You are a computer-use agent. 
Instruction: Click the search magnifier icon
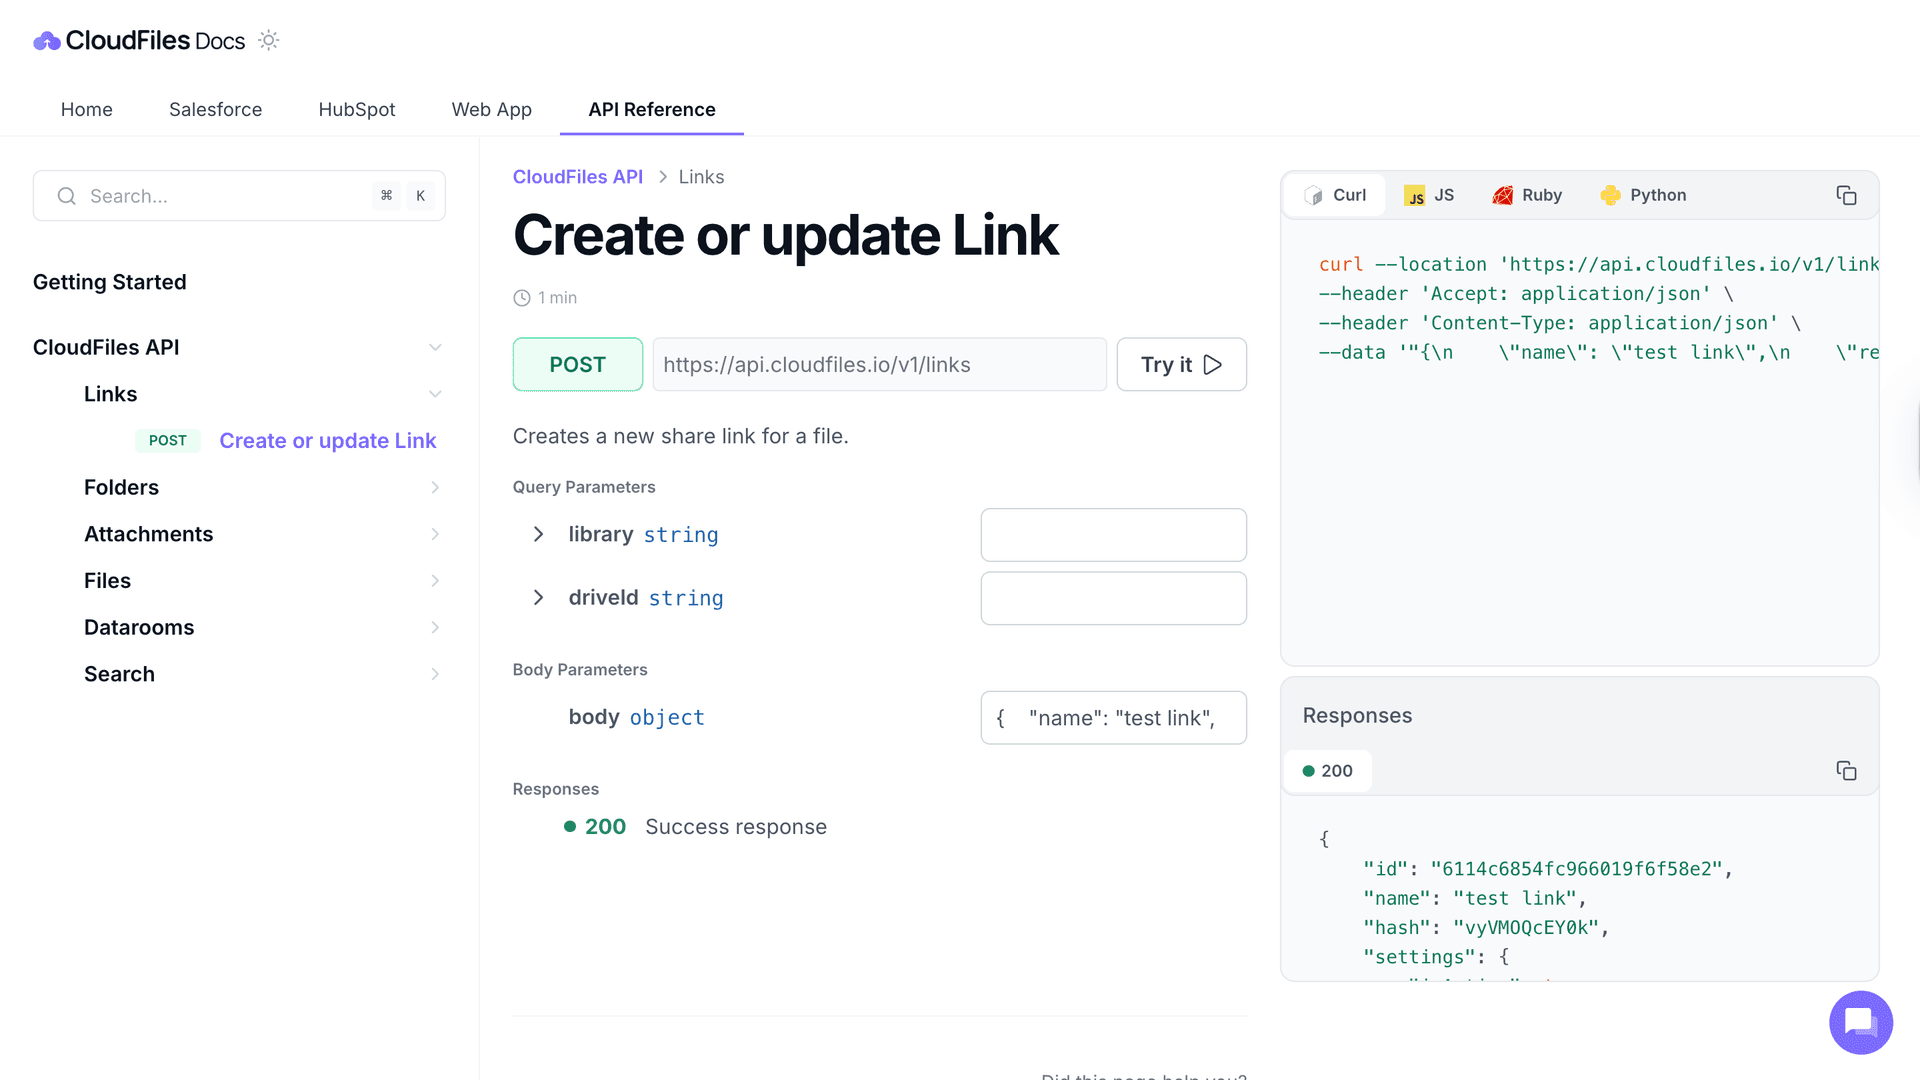pos(66,196)
